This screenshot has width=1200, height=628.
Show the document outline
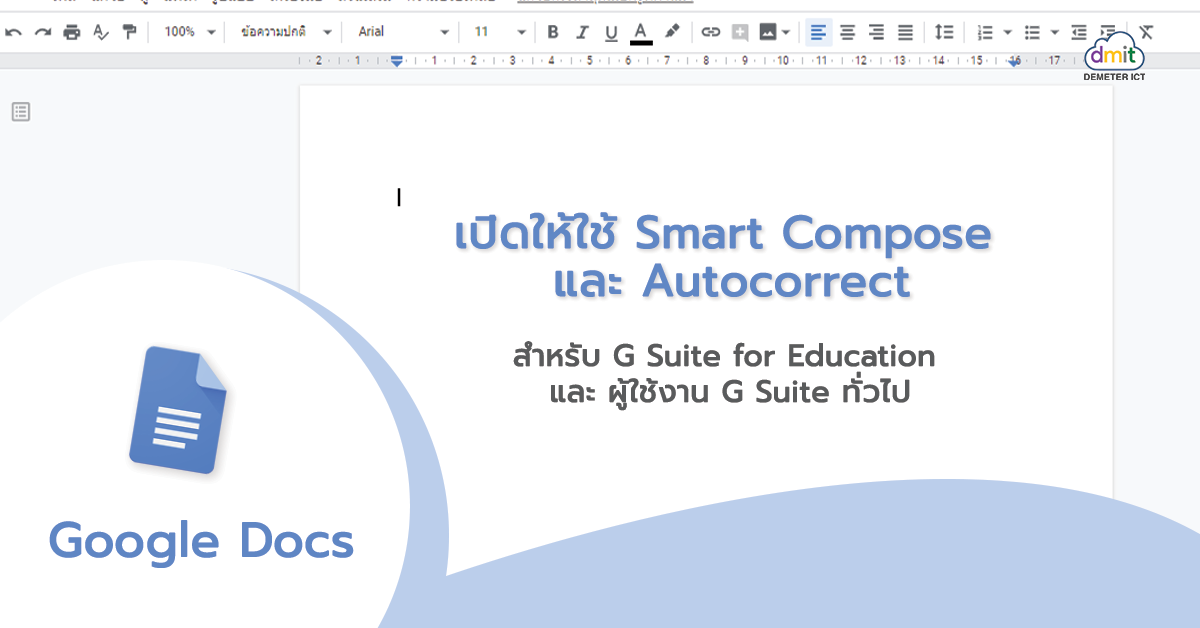(x=20, y=112)
